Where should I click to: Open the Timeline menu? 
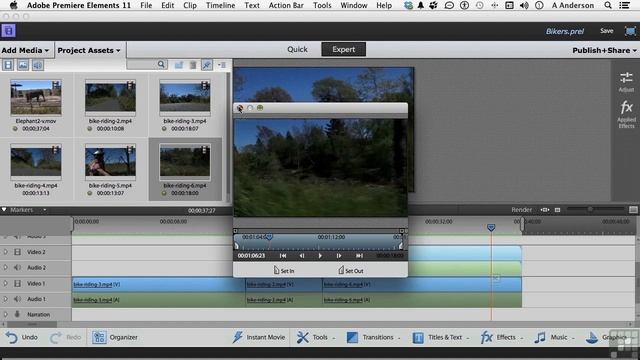(x=220, y=5)
